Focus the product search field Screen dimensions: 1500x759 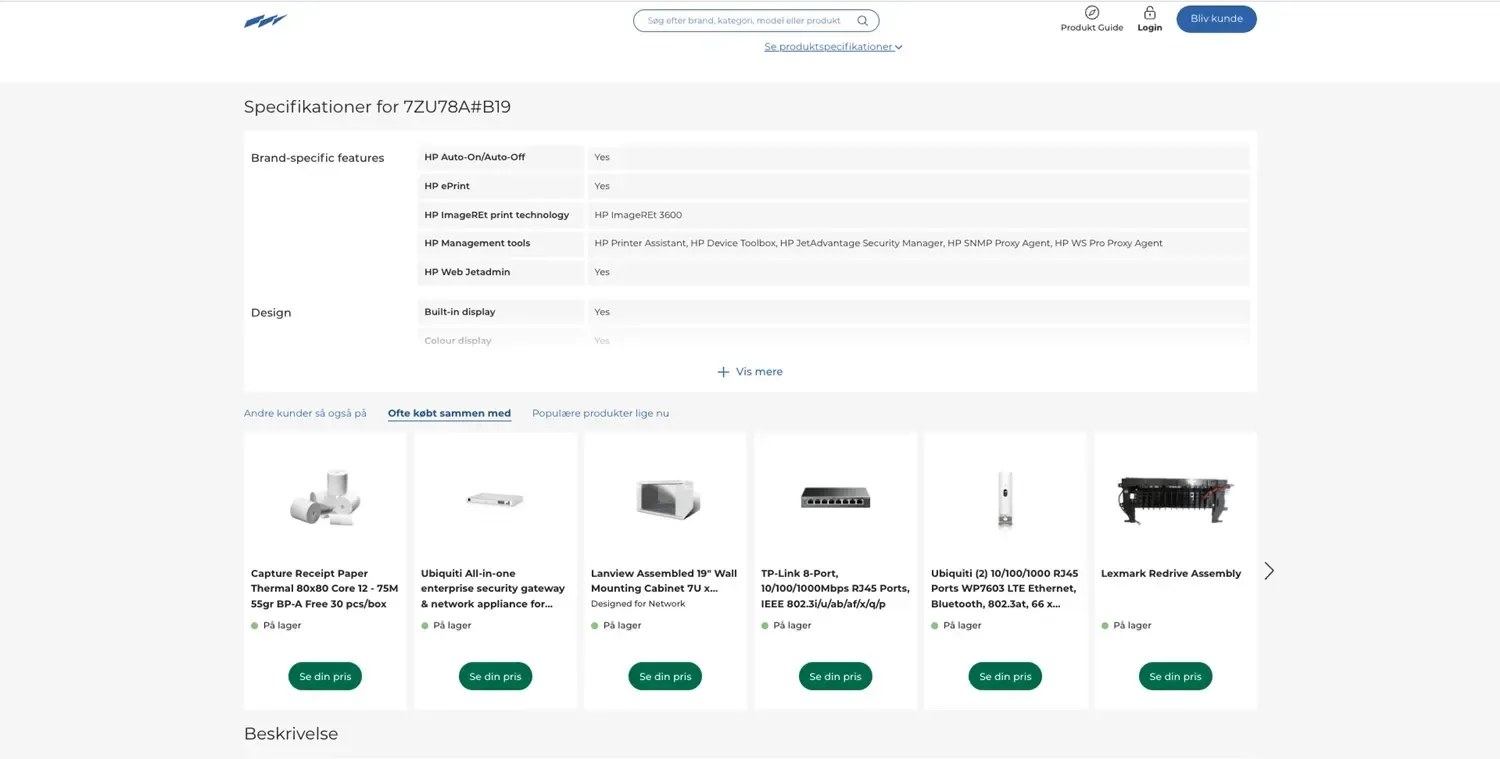(756, 20)
